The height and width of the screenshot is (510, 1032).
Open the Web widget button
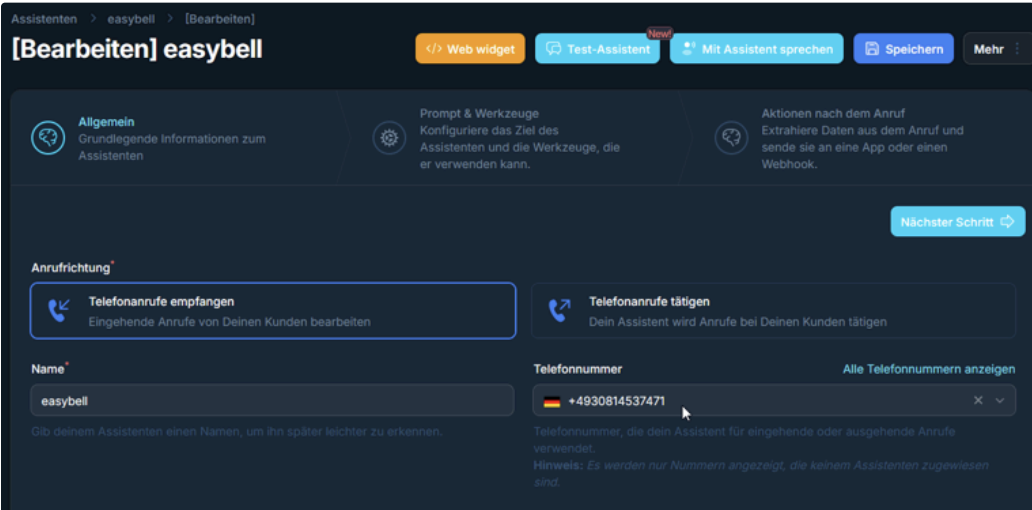(x=470, y=49)
